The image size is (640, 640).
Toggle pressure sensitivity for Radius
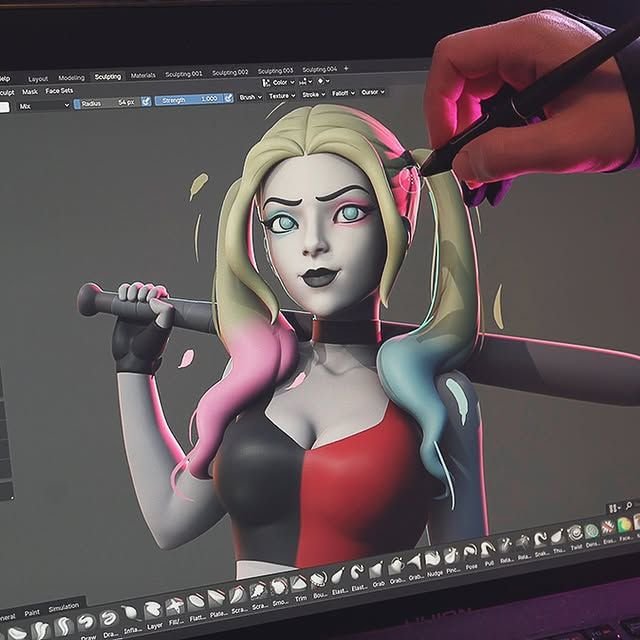[x=146, y=101]
